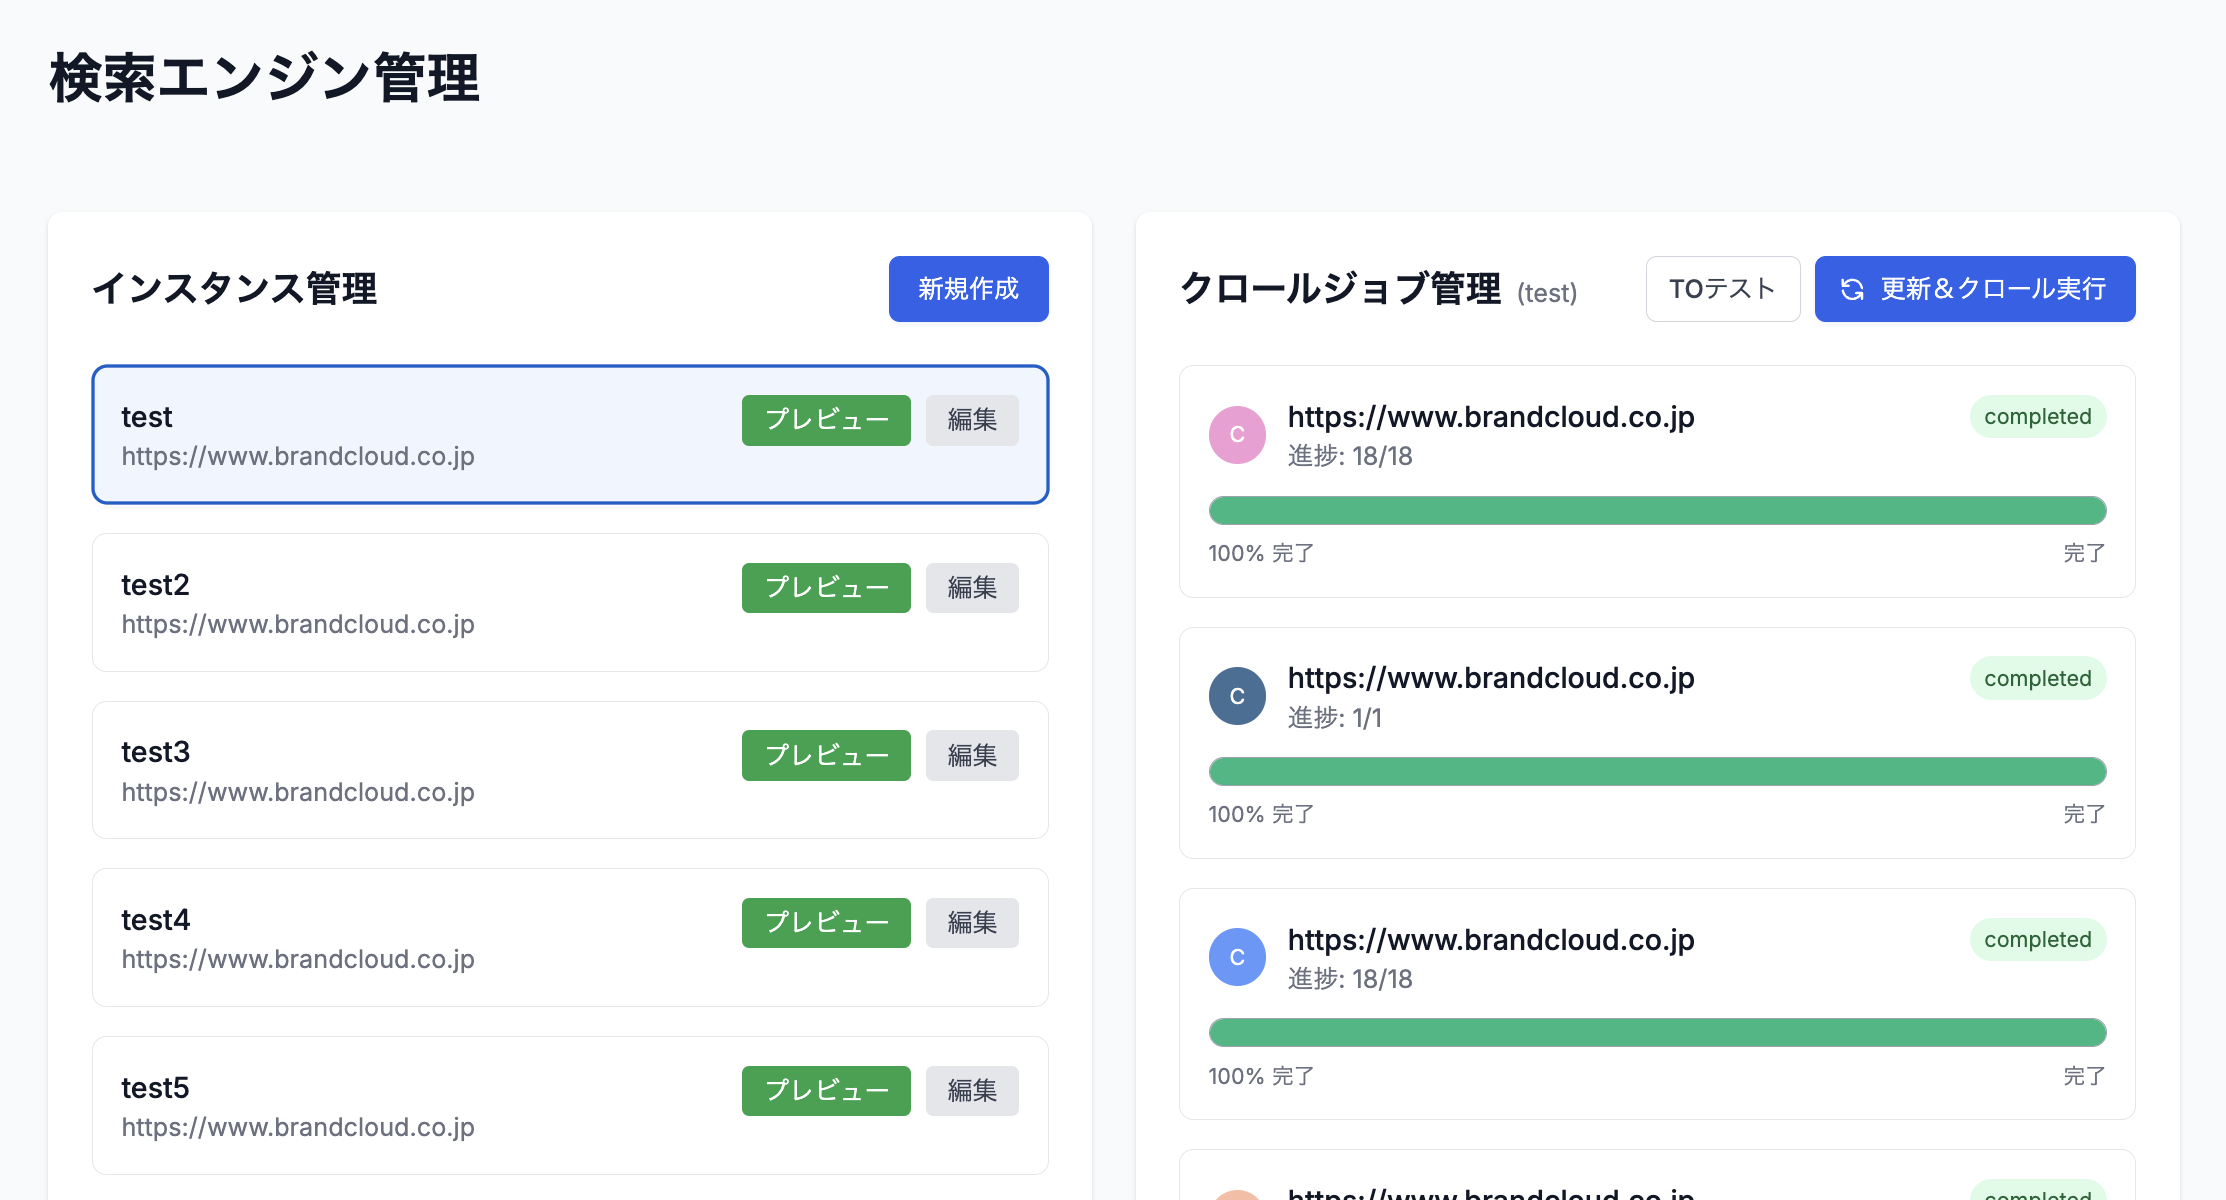Open プレビュー for instance test
The width and height of the screenshot is (2226, 1200).
[826, 420]
